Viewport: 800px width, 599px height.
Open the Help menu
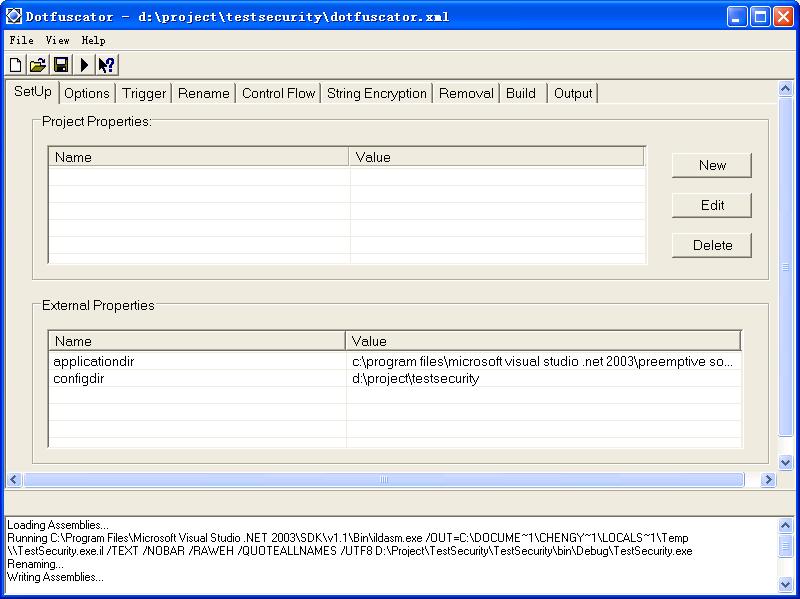coord(94,40)
